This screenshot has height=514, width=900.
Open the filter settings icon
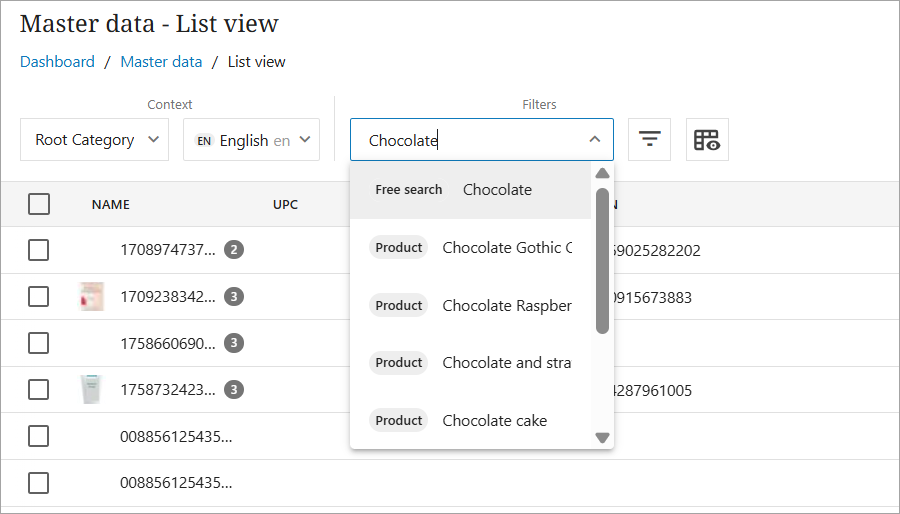[x=649, y=140]
